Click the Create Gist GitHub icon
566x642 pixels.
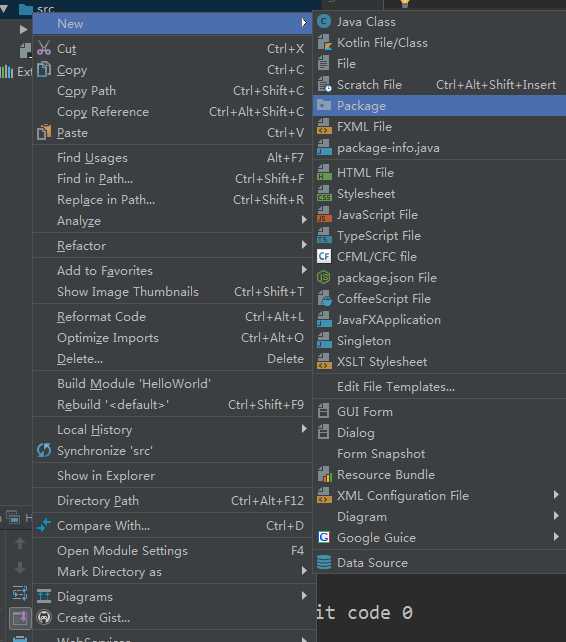[44, 617]
